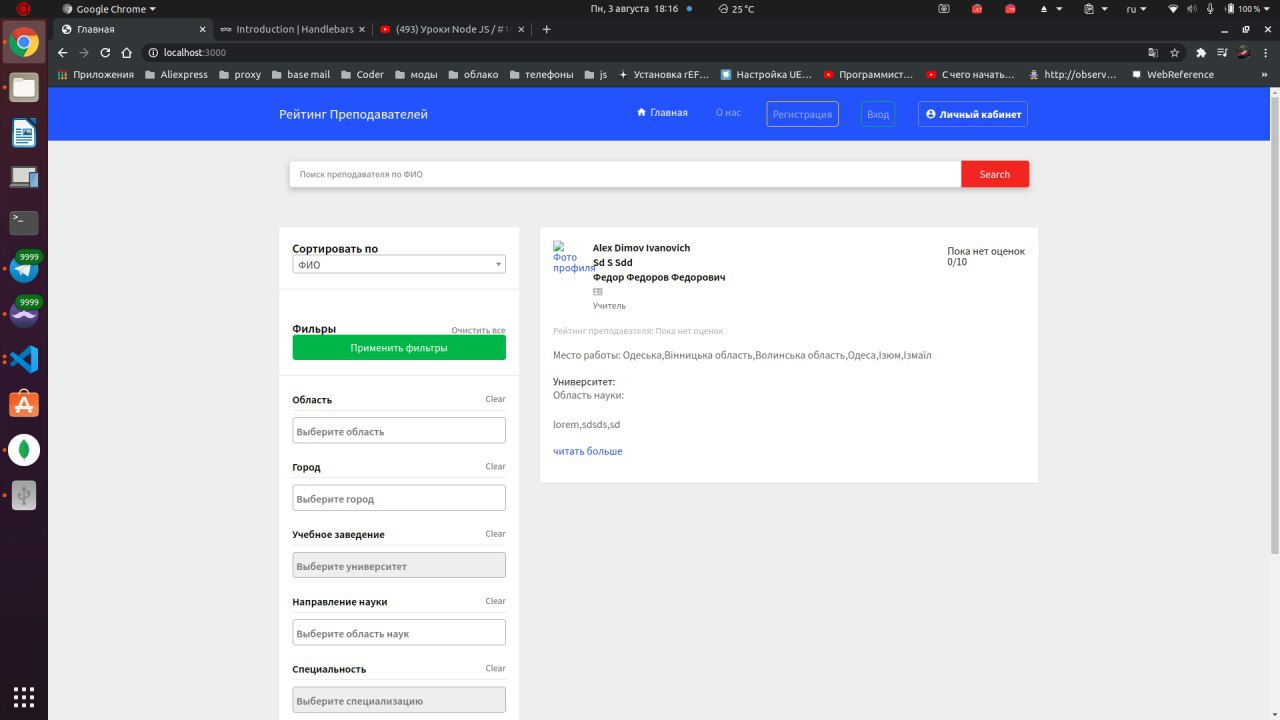Open the Chrome three-dot menu
The height and width of the screenshot is (720, 1280).
pyautogui.click(x=1265, y=53)
